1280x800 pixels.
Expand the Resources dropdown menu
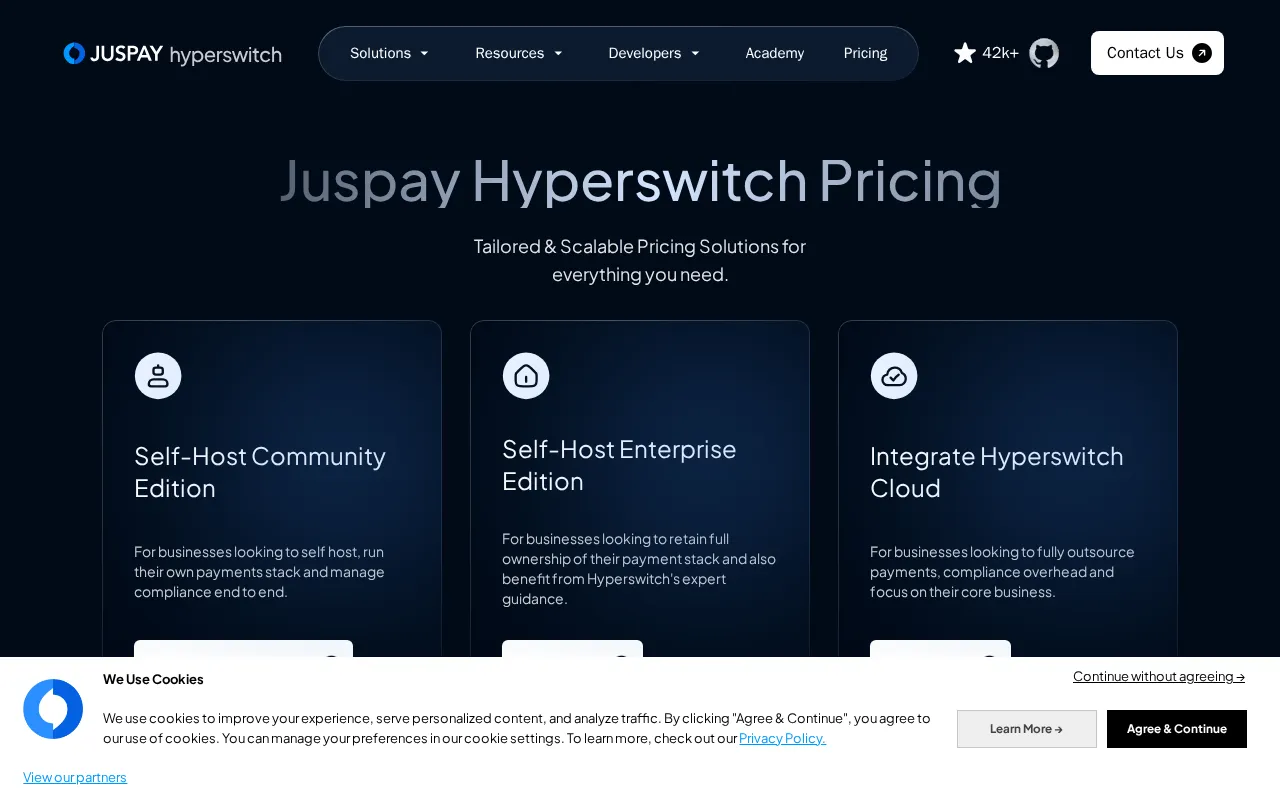519,53
